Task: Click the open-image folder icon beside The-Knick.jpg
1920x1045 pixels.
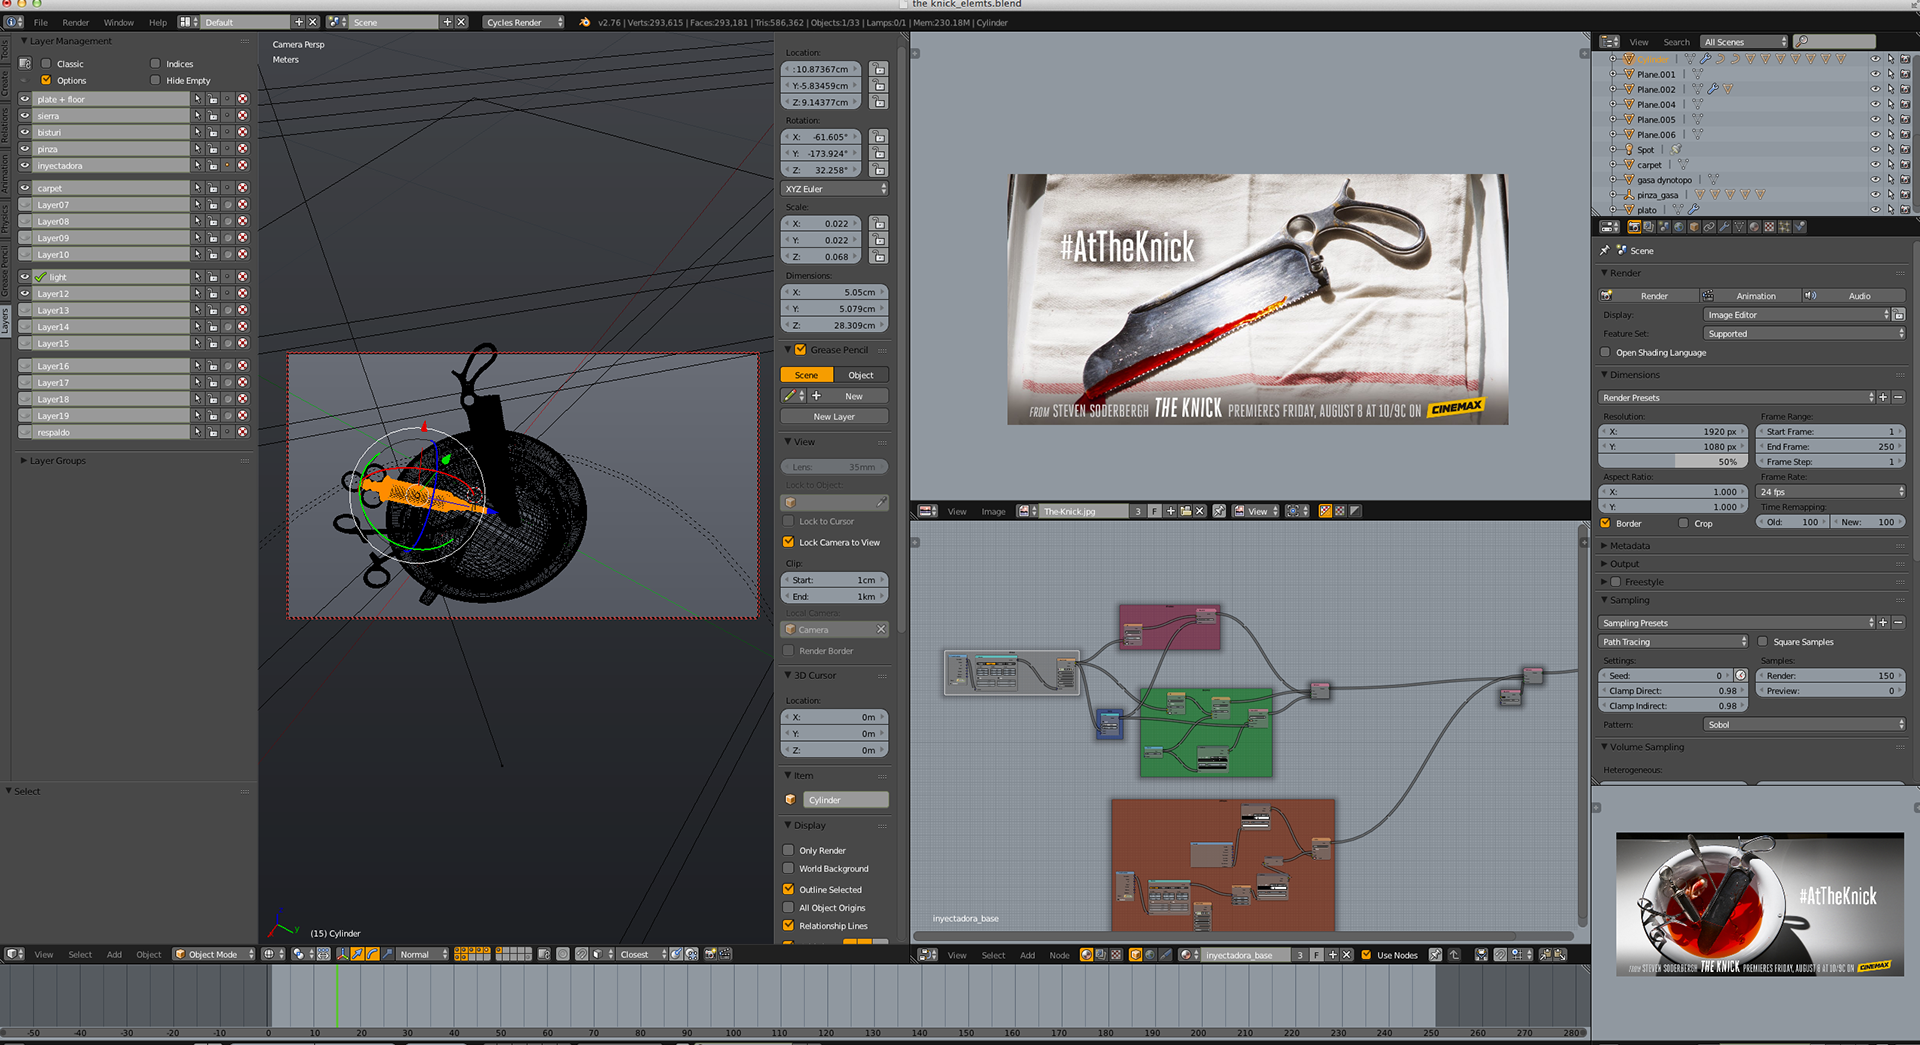Action: point(1185,511)
